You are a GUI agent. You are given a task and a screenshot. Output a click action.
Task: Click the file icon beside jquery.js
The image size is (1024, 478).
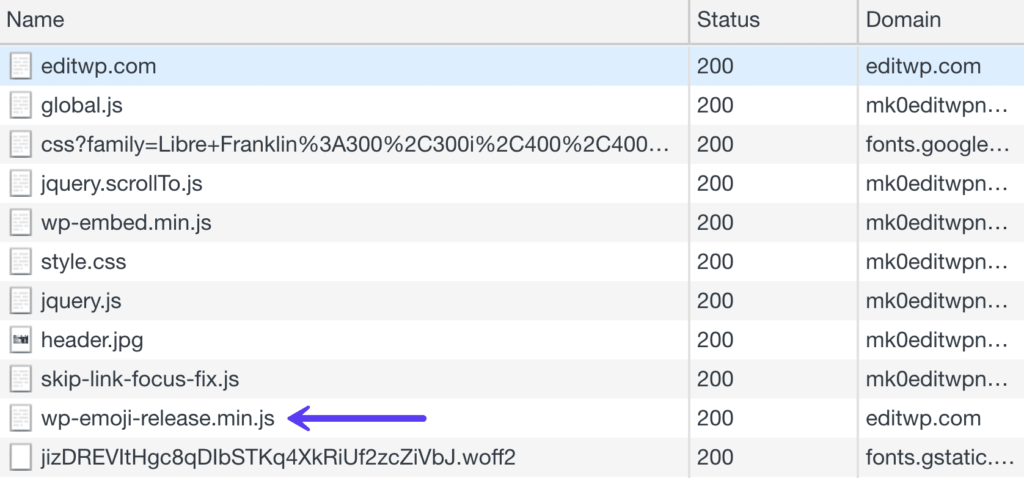21,301
